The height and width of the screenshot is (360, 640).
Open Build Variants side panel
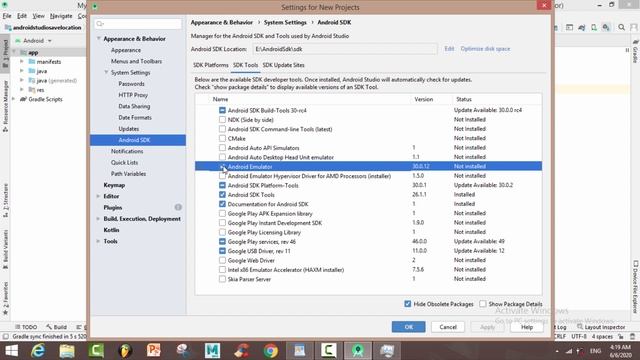tap(5, 249)
